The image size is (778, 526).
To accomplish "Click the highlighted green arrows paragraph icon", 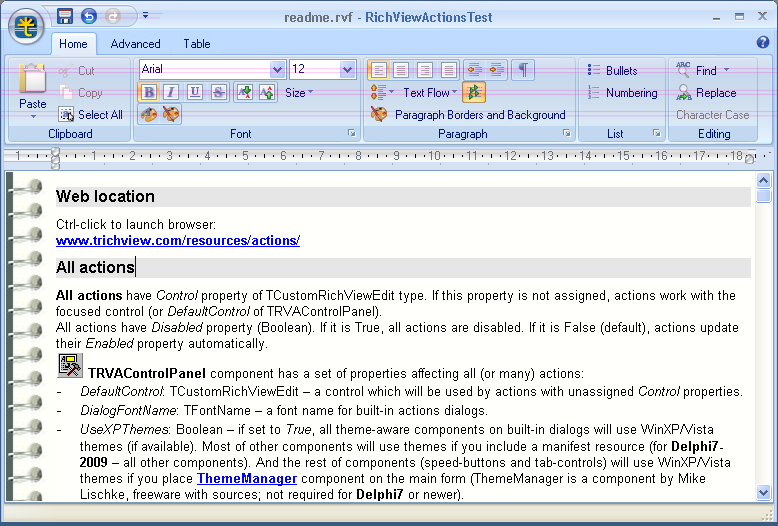I will point(474,92).
